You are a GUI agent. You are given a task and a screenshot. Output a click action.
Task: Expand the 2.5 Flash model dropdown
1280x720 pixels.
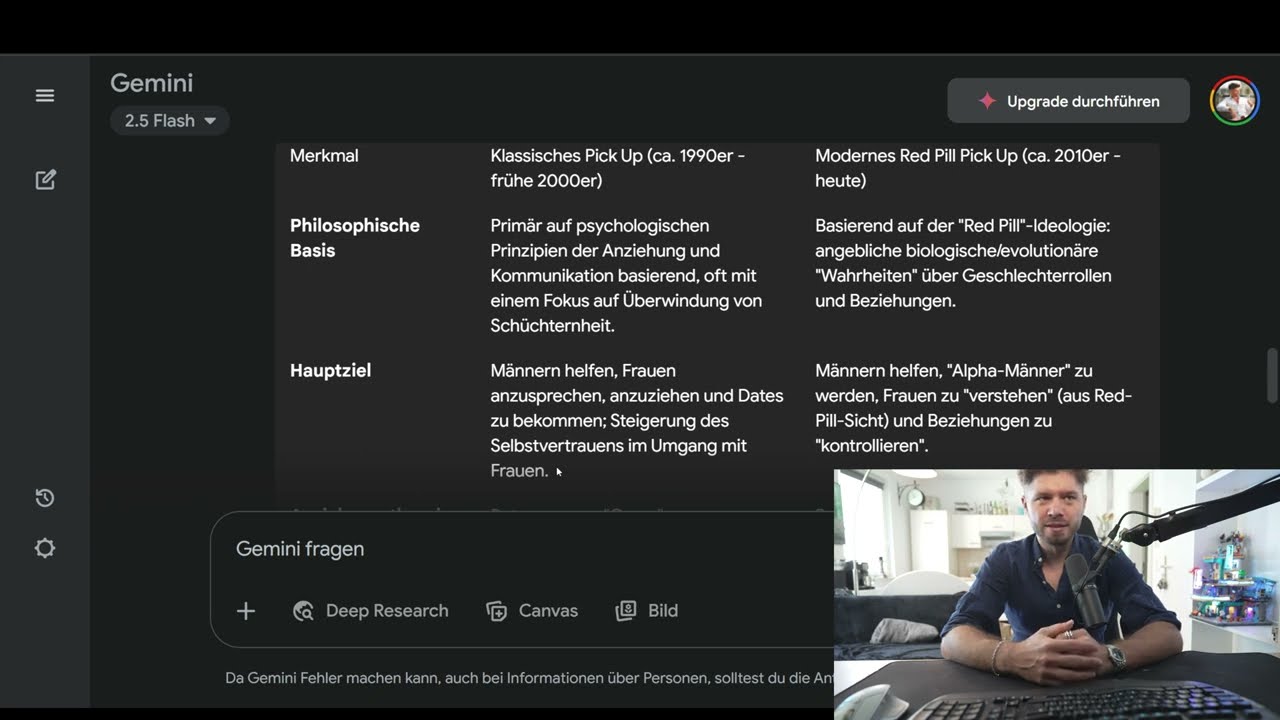(x=170, y=121)
